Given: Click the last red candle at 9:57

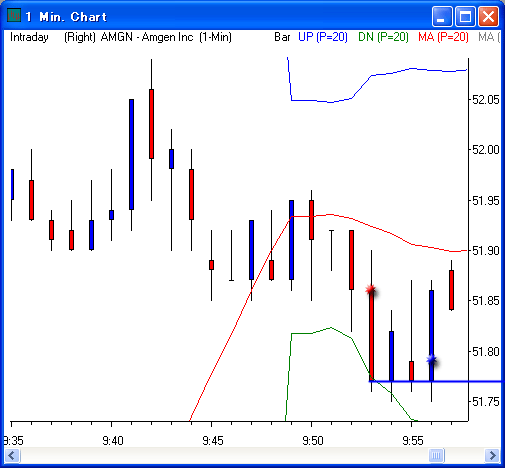Looking at the screenshot, I should (451, 290).
